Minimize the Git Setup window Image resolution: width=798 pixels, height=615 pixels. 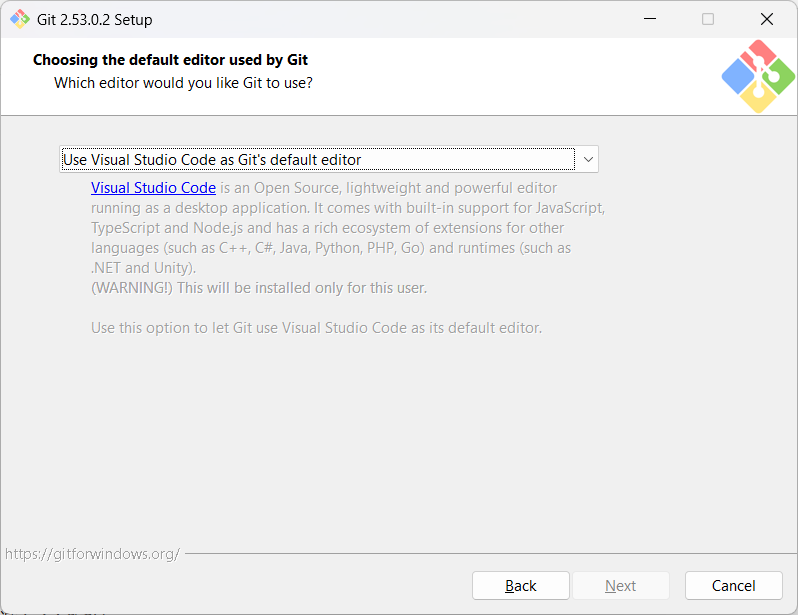click(650, 19)
